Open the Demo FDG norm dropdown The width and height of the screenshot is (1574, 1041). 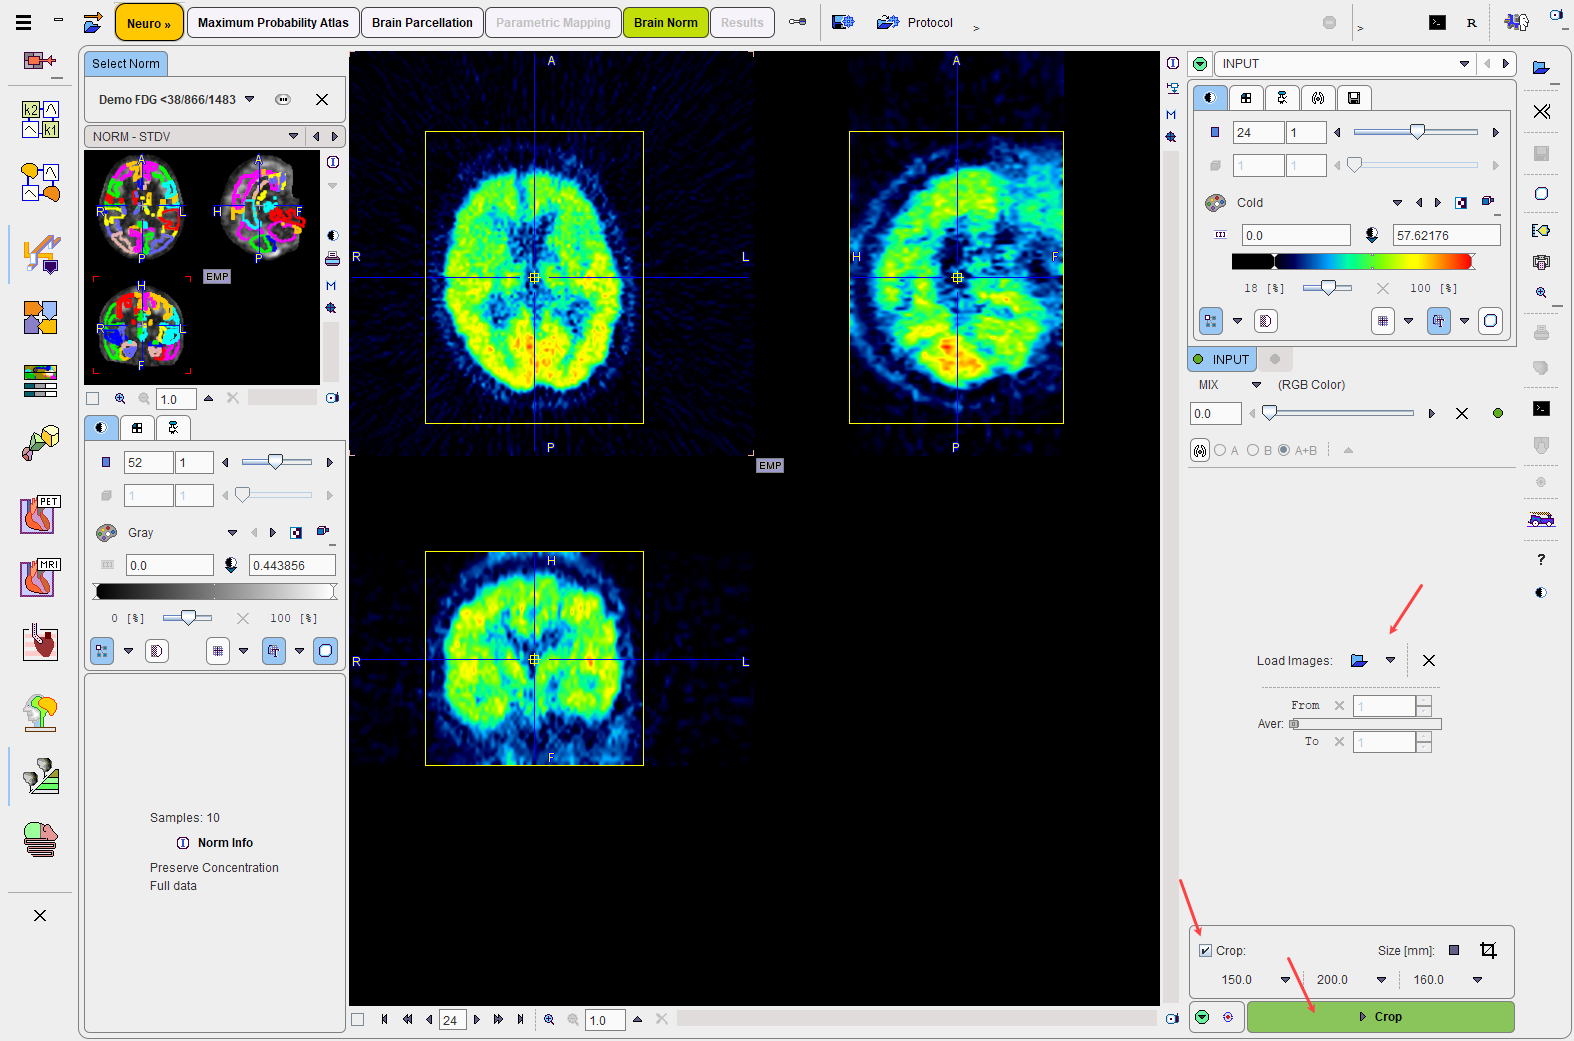click(x=249, y=99)
